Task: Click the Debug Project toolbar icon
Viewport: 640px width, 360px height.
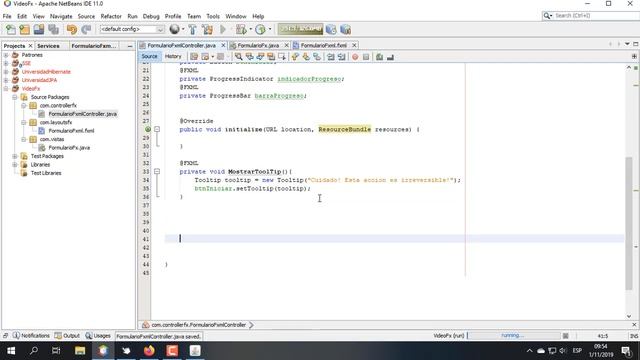Action: [241, 29]
